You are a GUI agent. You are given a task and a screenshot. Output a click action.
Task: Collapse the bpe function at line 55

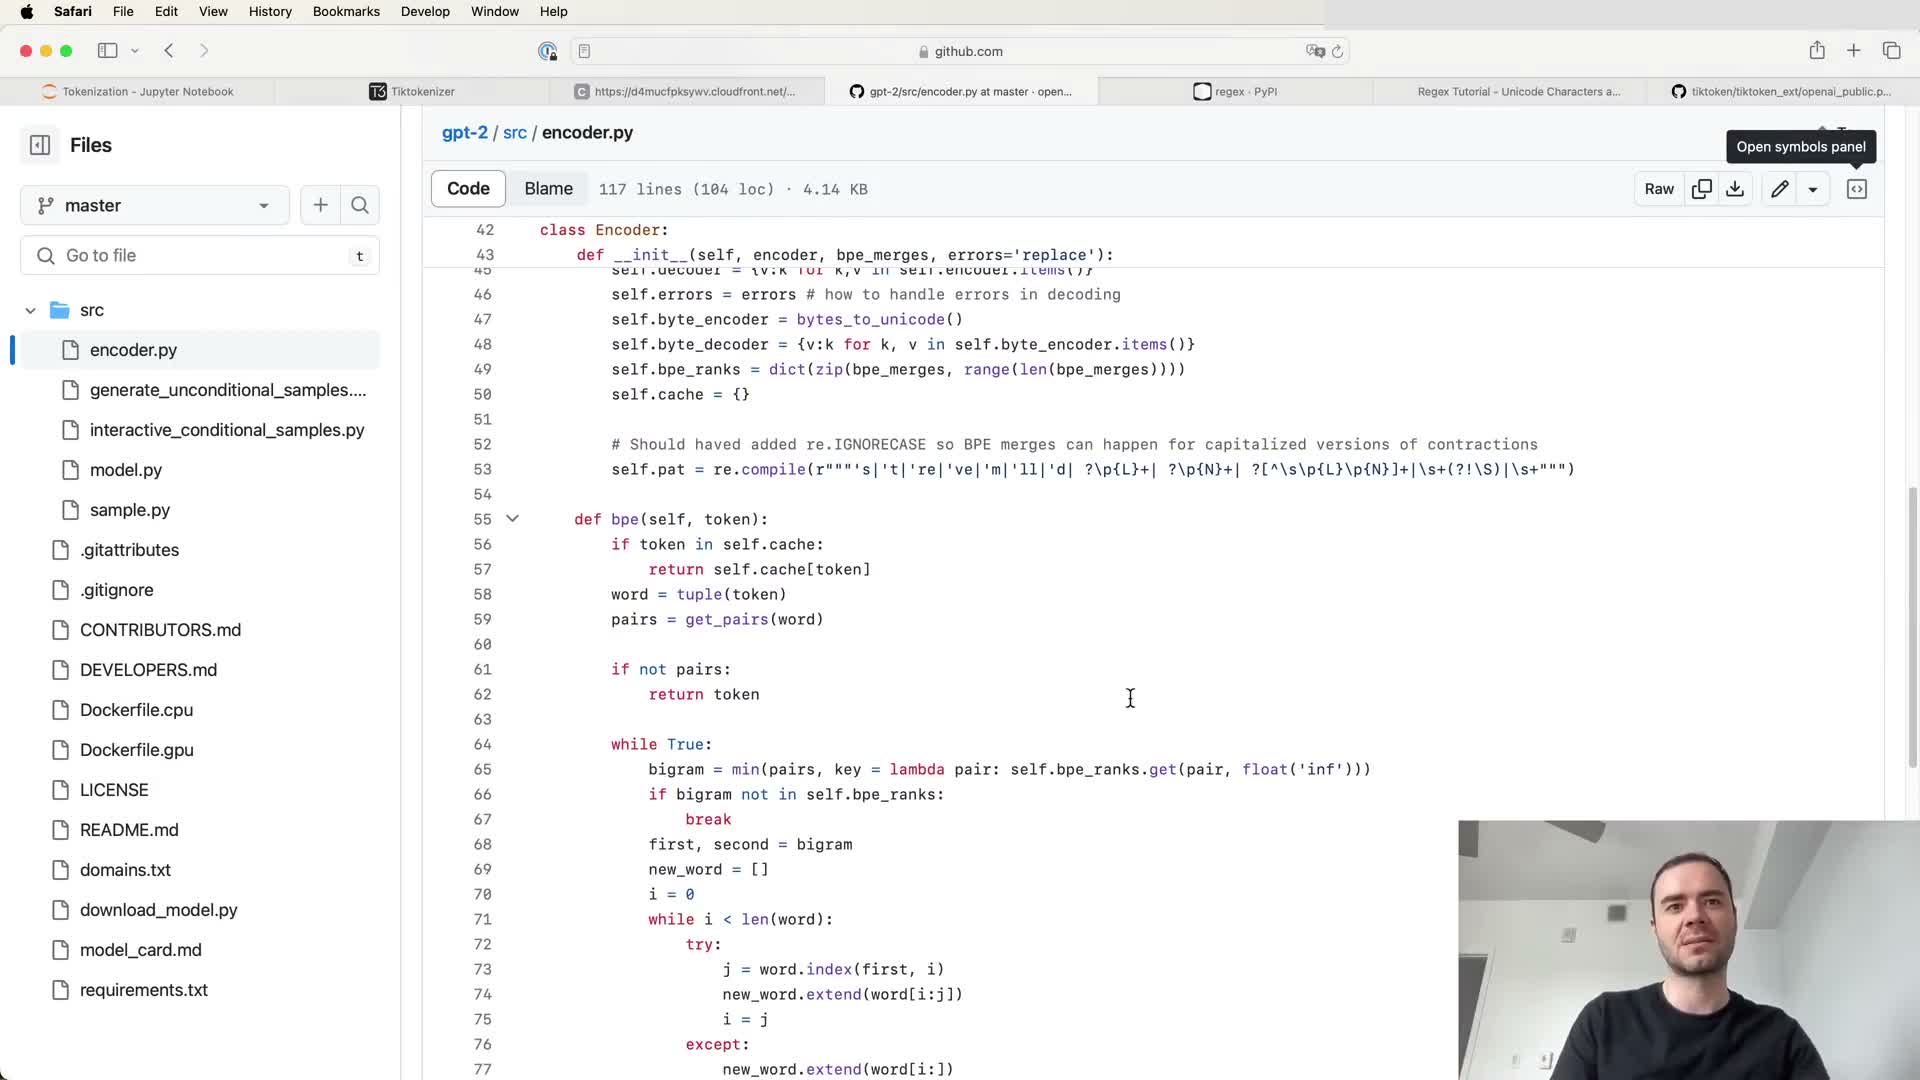512,519
